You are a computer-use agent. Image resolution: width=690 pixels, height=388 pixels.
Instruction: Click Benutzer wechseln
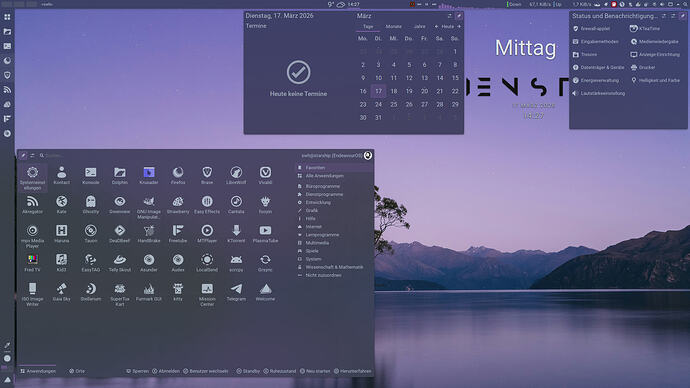coord(206,371)
